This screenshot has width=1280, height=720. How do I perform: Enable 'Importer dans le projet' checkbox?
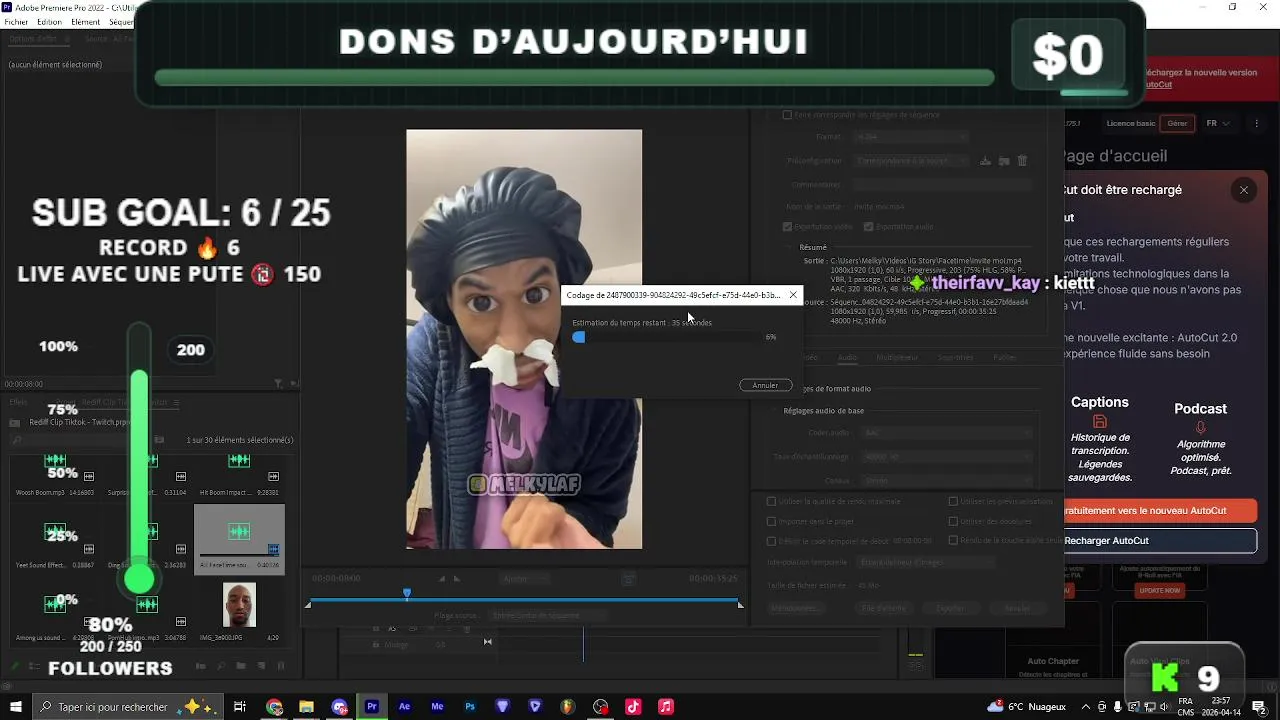(771, 521)
